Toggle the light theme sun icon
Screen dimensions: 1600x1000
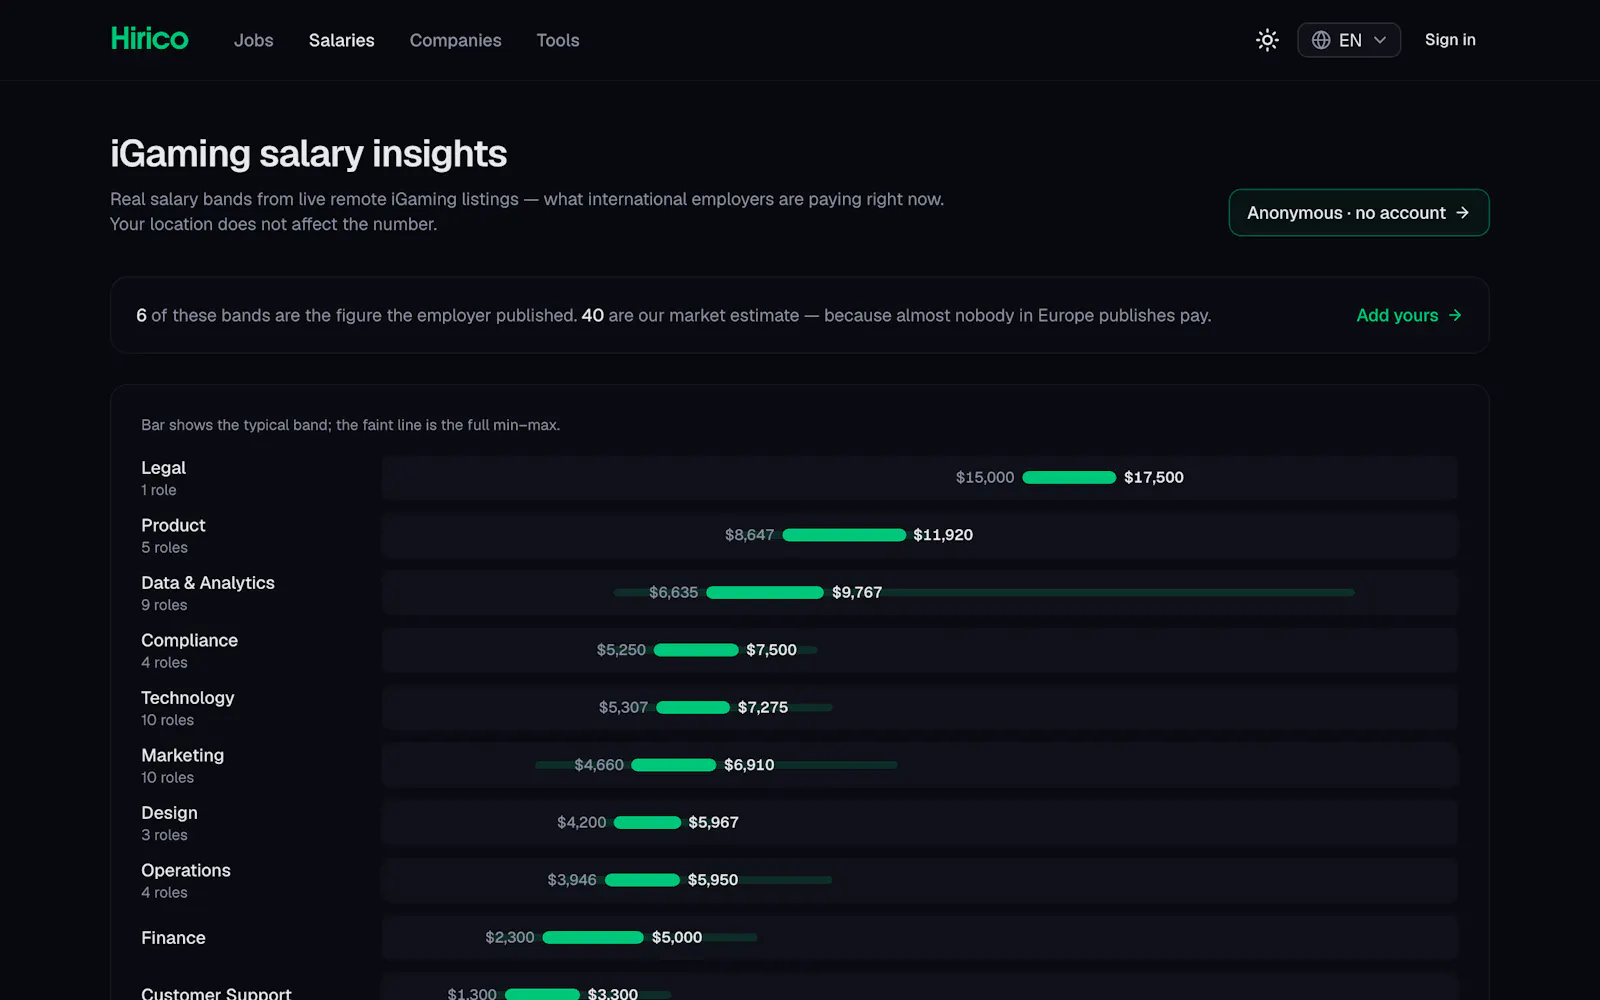click(x=1267, y=40)
